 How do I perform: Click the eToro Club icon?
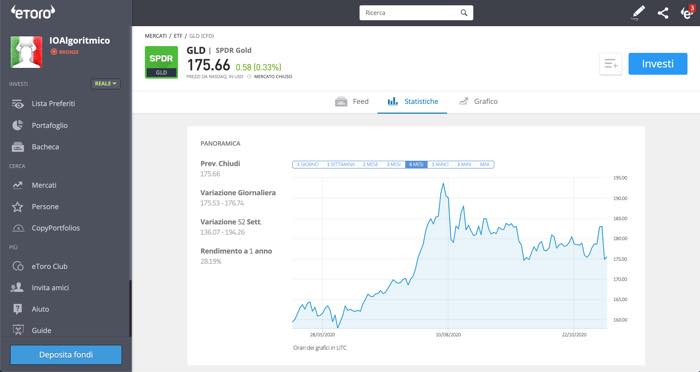17,266
